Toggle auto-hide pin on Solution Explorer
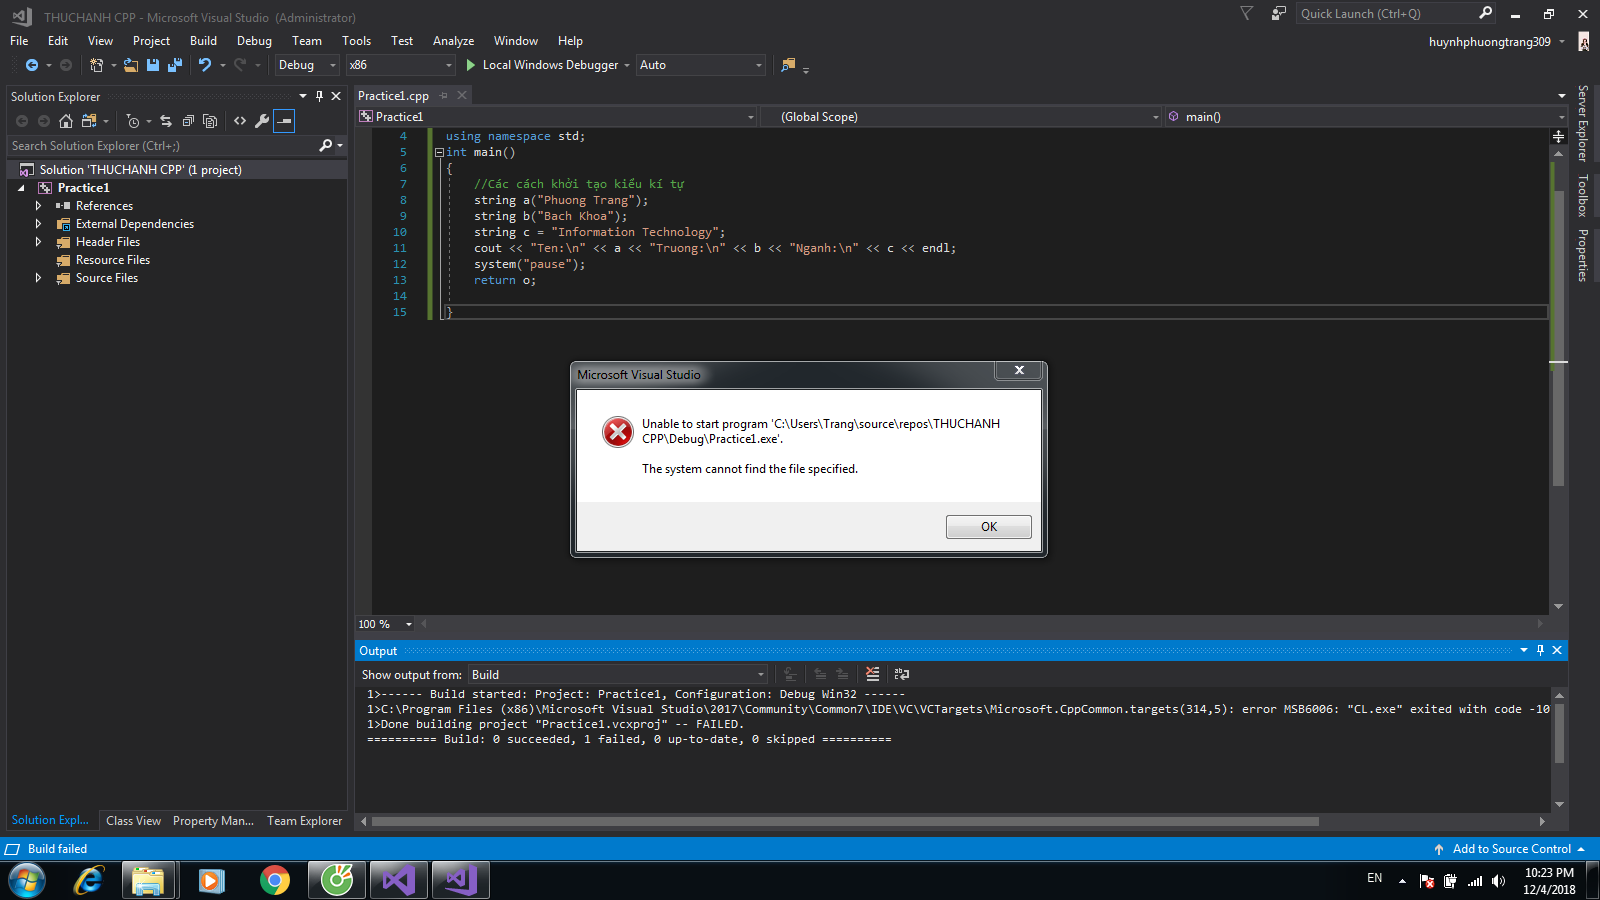1600x900 pixels. click(319, 97)
